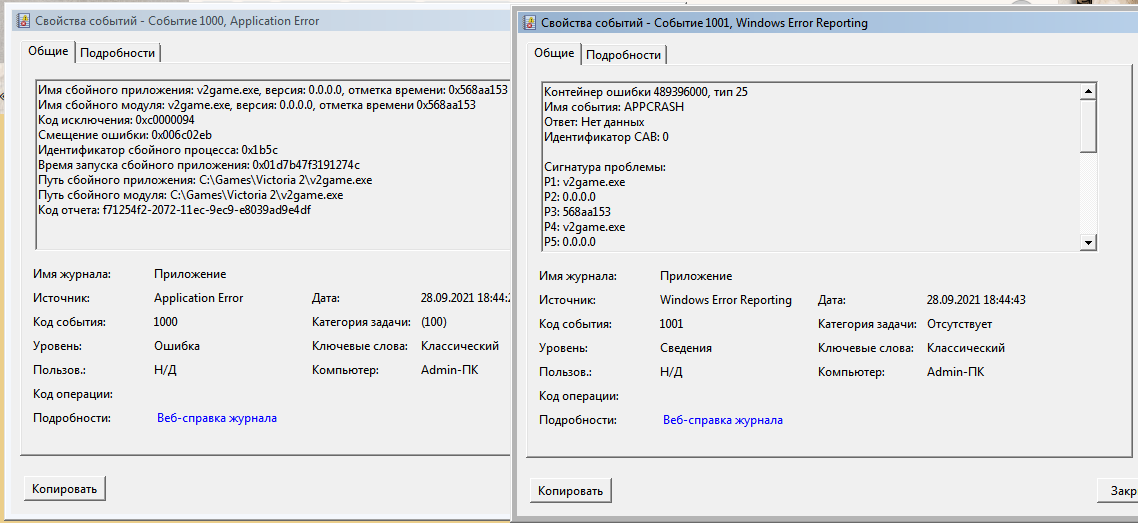Image resolution: width=1138 pixels, height=523 pixels.
Task: Click Копировать button in Application Error window
Action: coord(65,489)
